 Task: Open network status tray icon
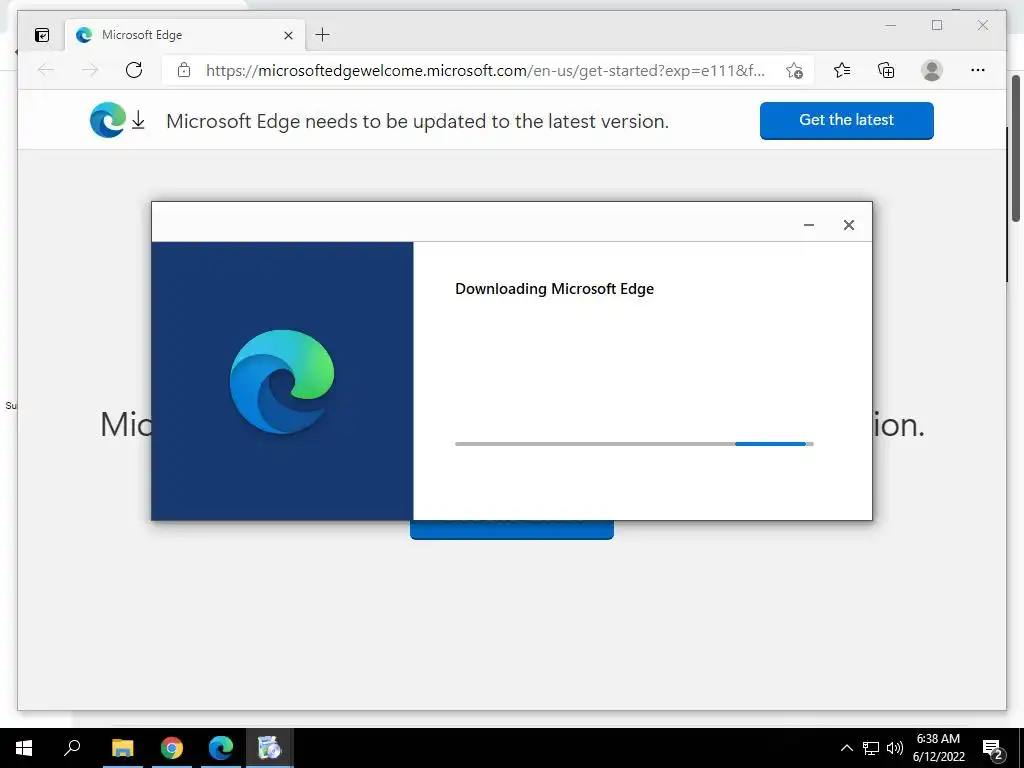(x=871, y=748)
